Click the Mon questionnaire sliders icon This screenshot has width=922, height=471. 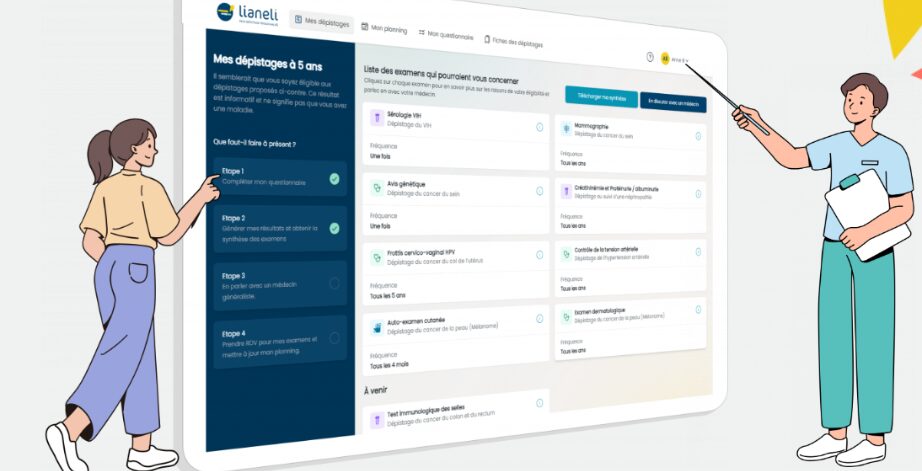(422, 32)
